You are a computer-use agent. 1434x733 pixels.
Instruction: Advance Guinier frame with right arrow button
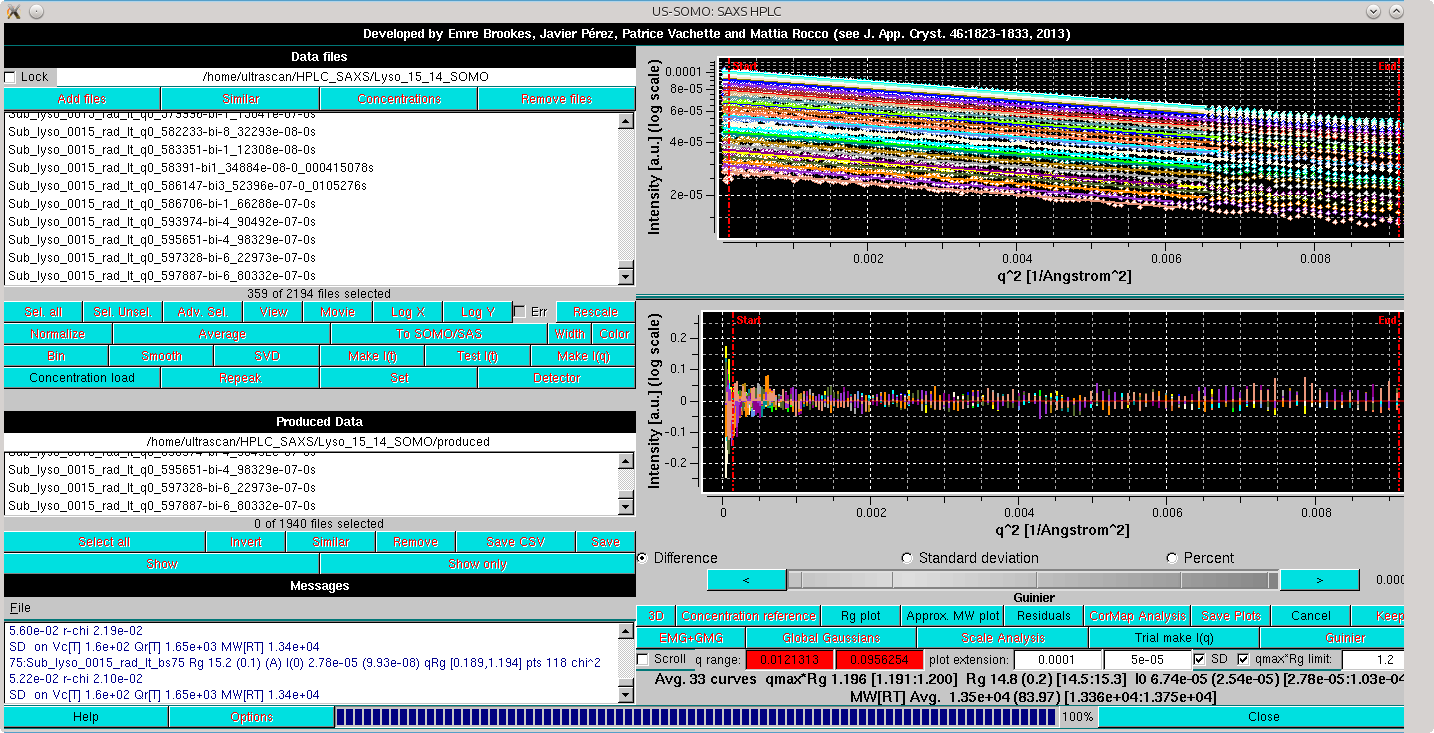1319,579
